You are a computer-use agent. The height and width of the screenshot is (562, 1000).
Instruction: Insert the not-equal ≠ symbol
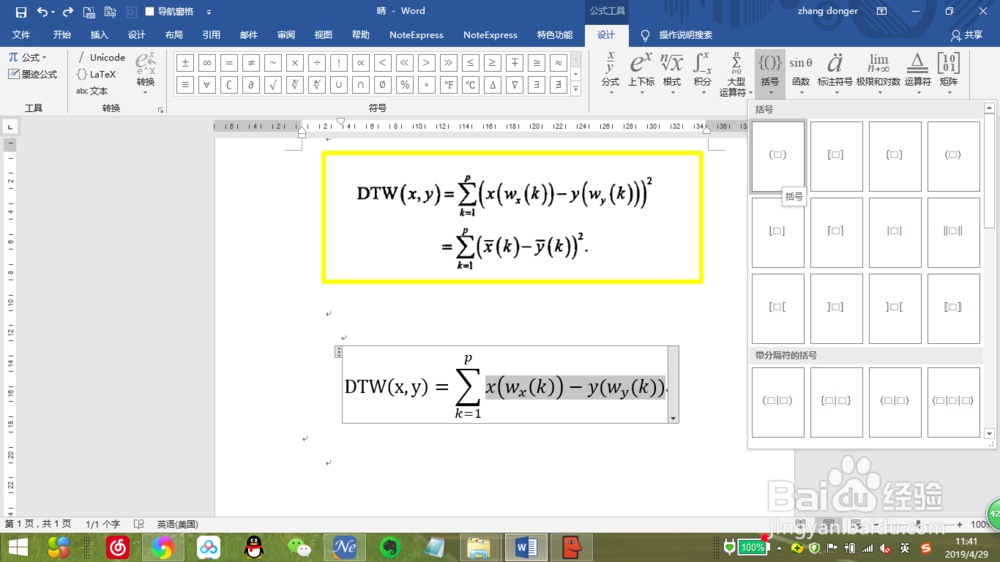[251, 63]
